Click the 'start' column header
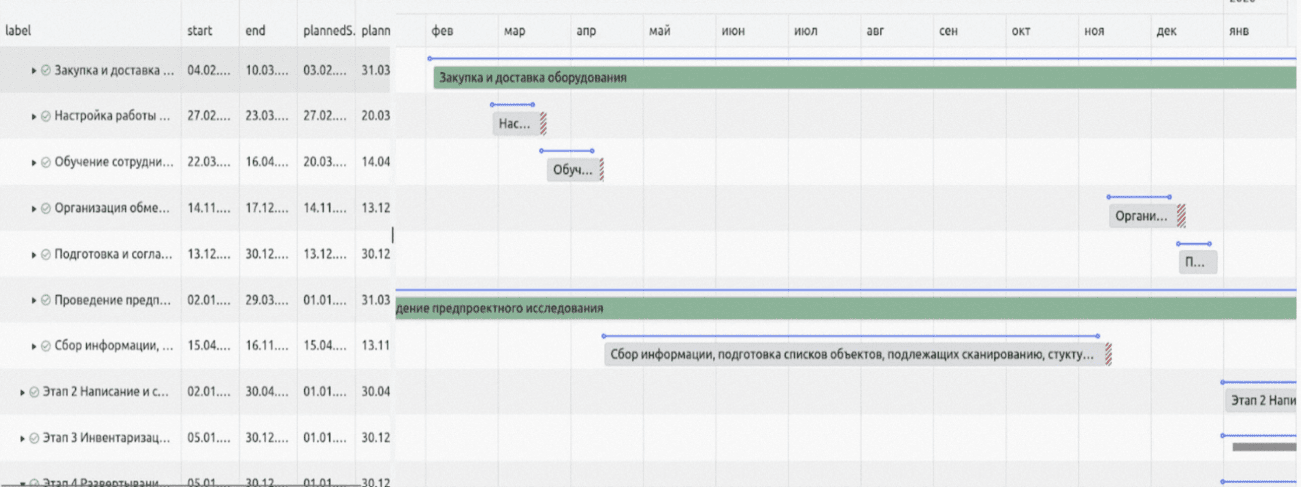The width and height of the screenshot is (1301, 487). [199, 31]
